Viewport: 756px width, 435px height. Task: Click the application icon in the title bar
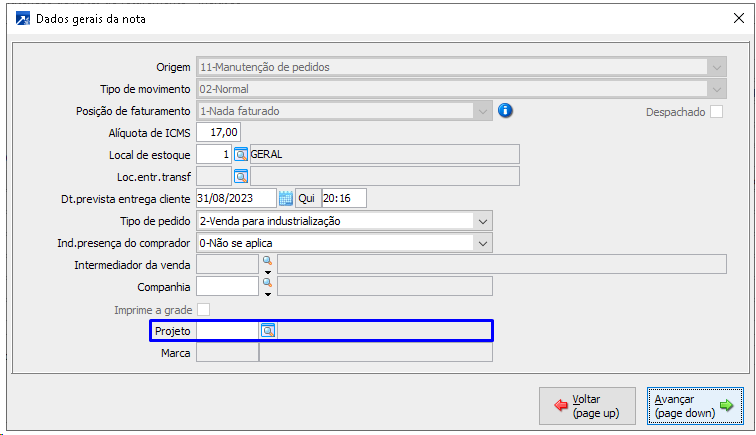(x=23, y=19)
